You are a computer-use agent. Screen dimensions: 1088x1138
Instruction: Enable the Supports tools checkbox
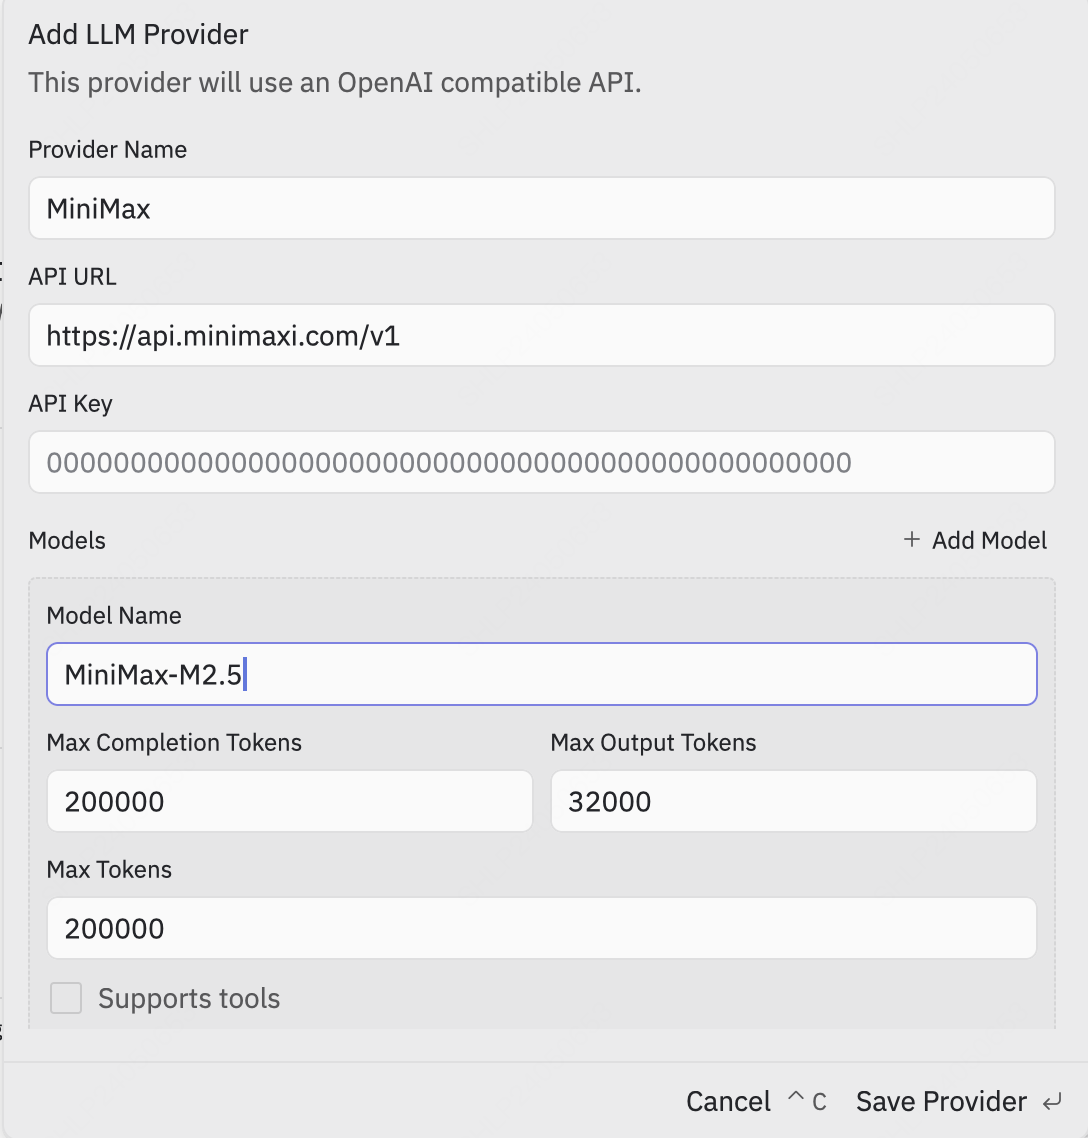[66, 998]
